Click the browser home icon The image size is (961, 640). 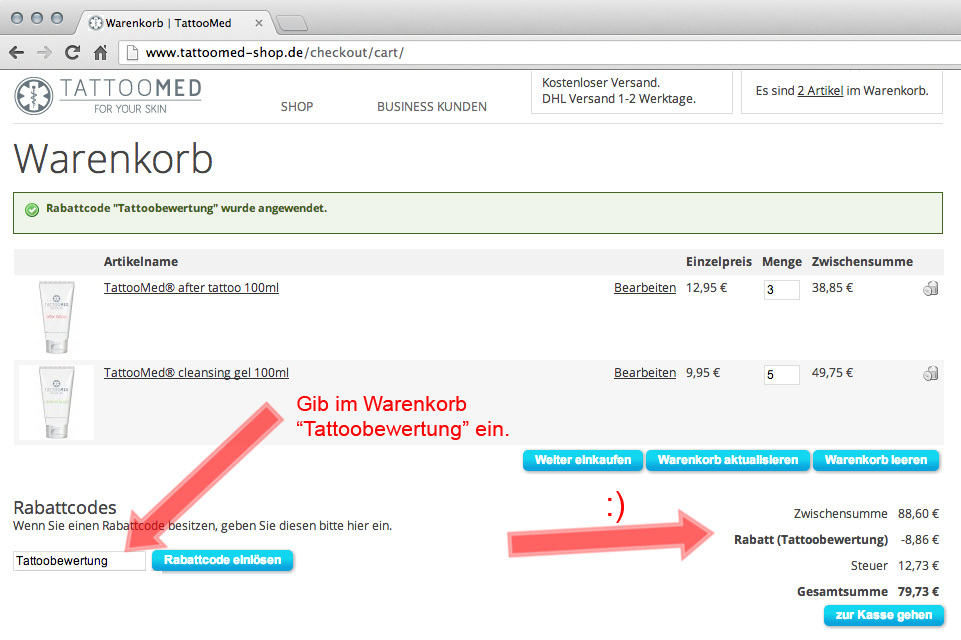coord(100,52)
